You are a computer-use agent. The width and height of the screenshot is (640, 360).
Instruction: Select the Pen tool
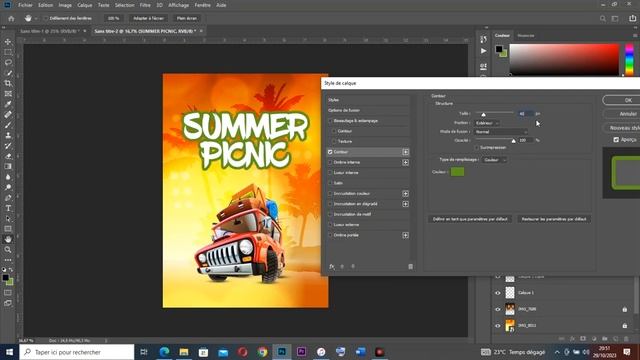(8, 198)
